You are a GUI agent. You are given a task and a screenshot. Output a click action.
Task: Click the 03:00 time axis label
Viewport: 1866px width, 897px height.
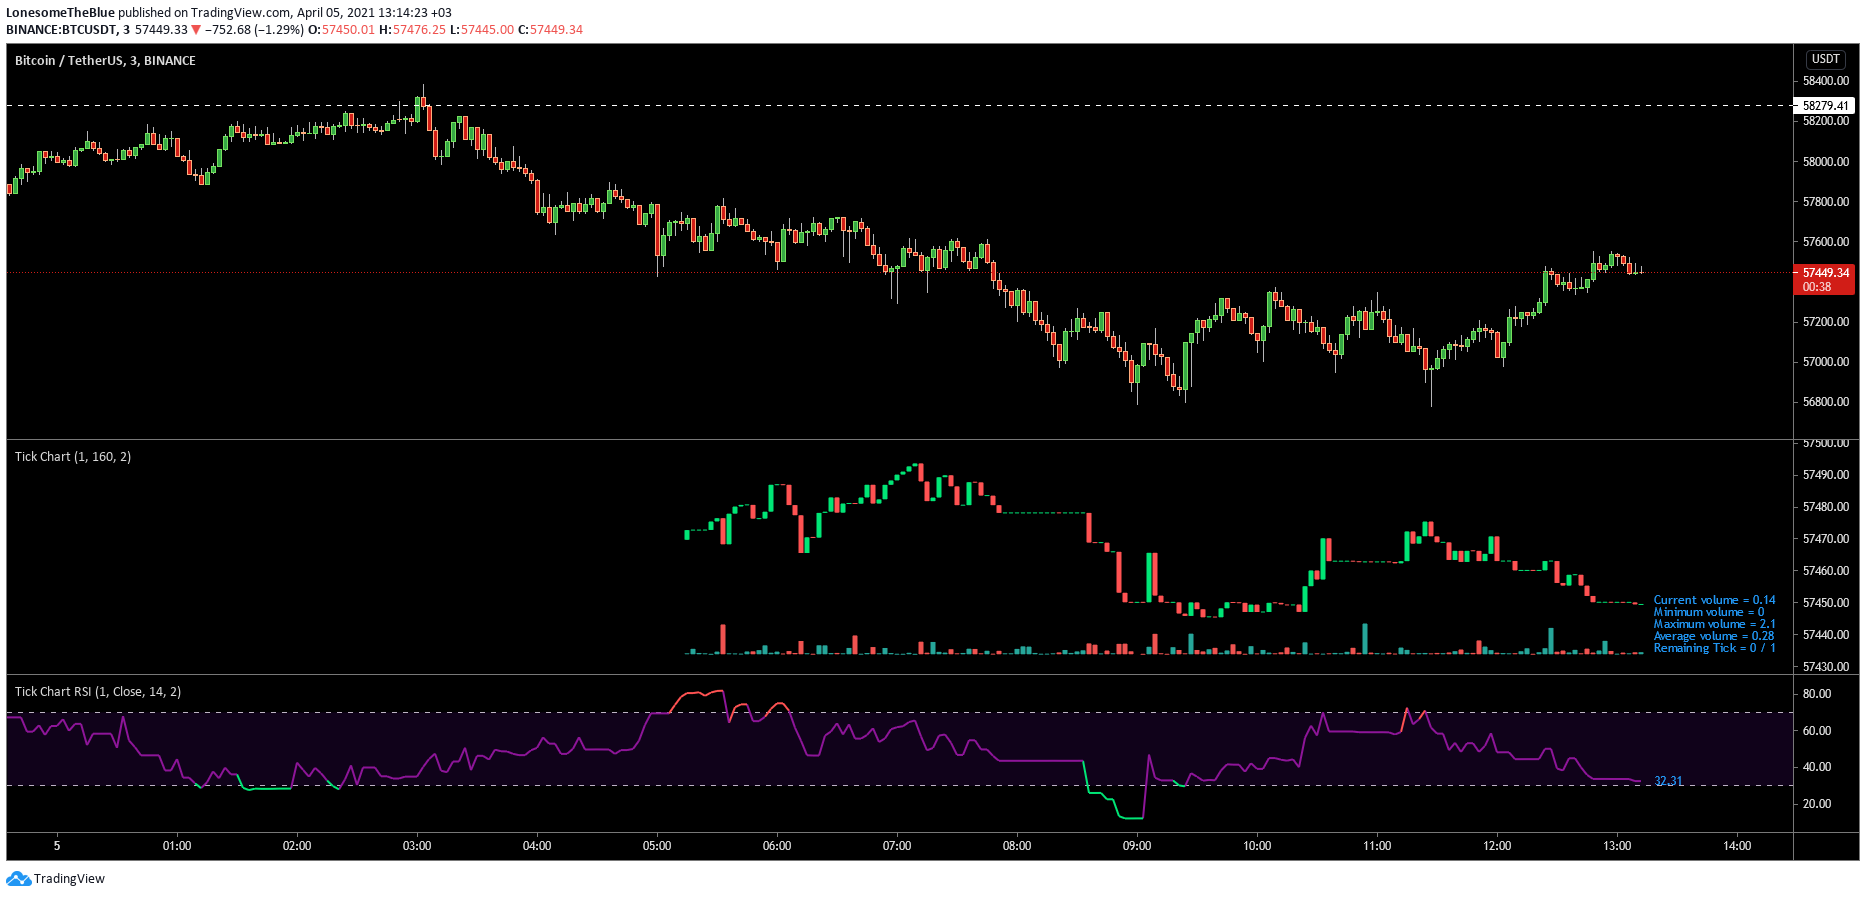coord(417,846)
